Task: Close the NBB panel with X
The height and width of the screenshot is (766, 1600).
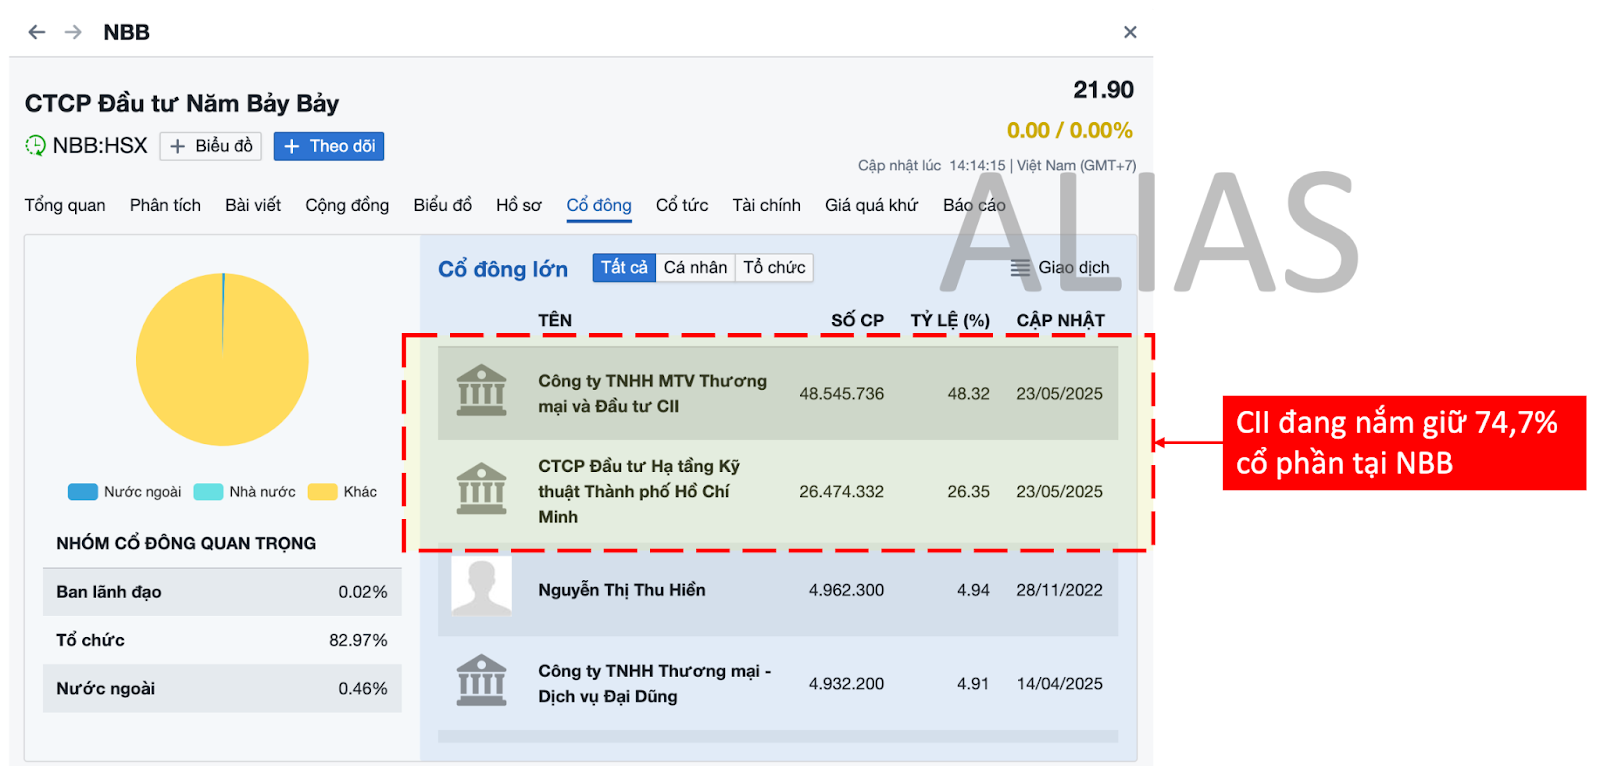Action: coord(1130,32)
